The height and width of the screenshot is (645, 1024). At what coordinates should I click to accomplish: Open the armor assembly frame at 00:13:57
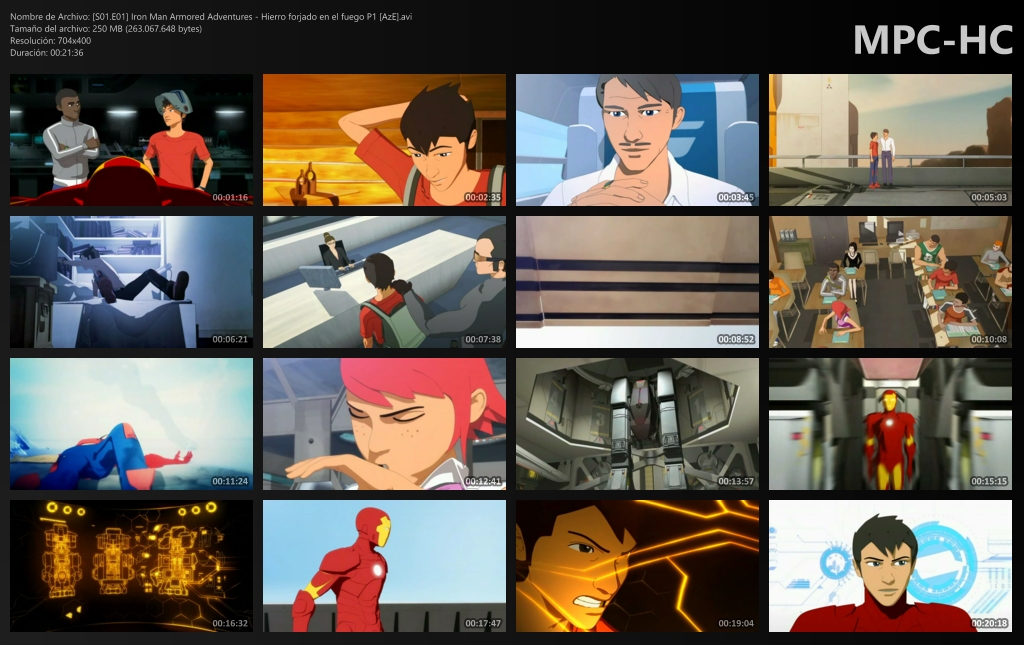[x=637, y=423]
